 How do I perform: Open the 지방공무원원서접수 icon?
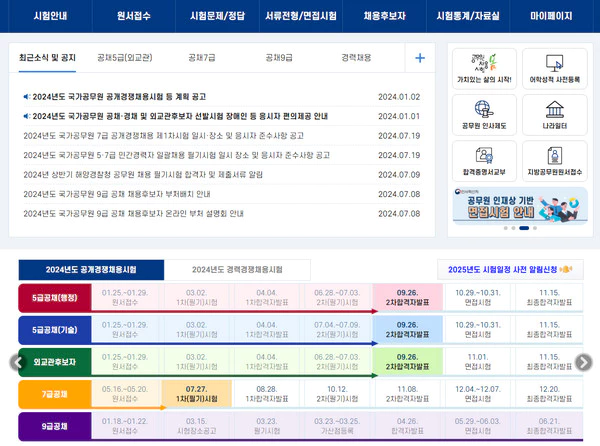(554, 157)
